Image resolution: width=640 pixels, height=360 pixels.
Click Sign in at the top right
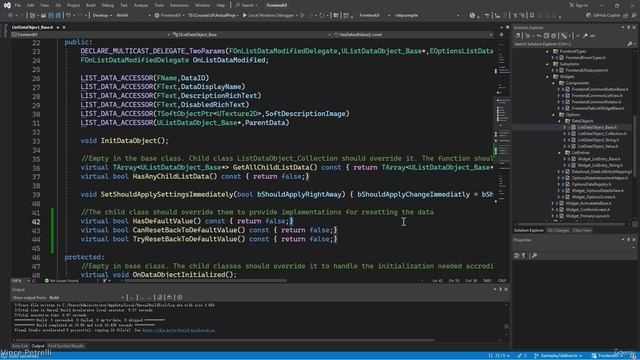579,5
